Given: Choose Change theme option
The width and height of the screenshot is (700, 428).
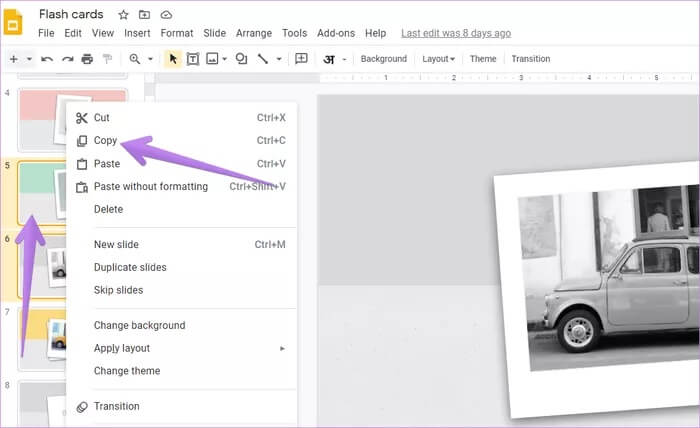Looking at the screenshot, I should point(181,371).
